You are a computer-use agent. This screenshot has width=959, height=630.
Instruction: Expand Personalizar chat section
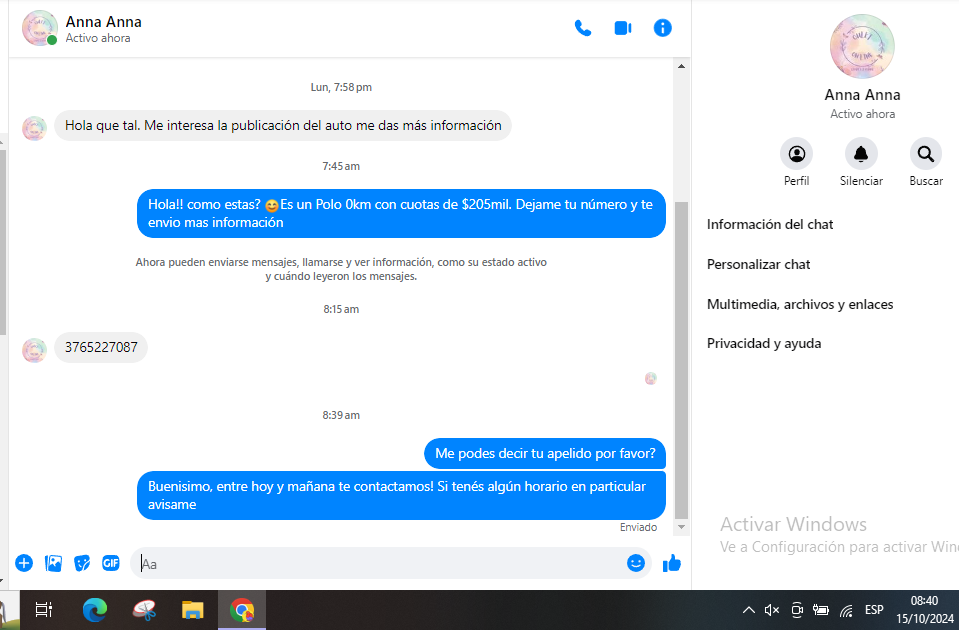[x=758, y=265]
